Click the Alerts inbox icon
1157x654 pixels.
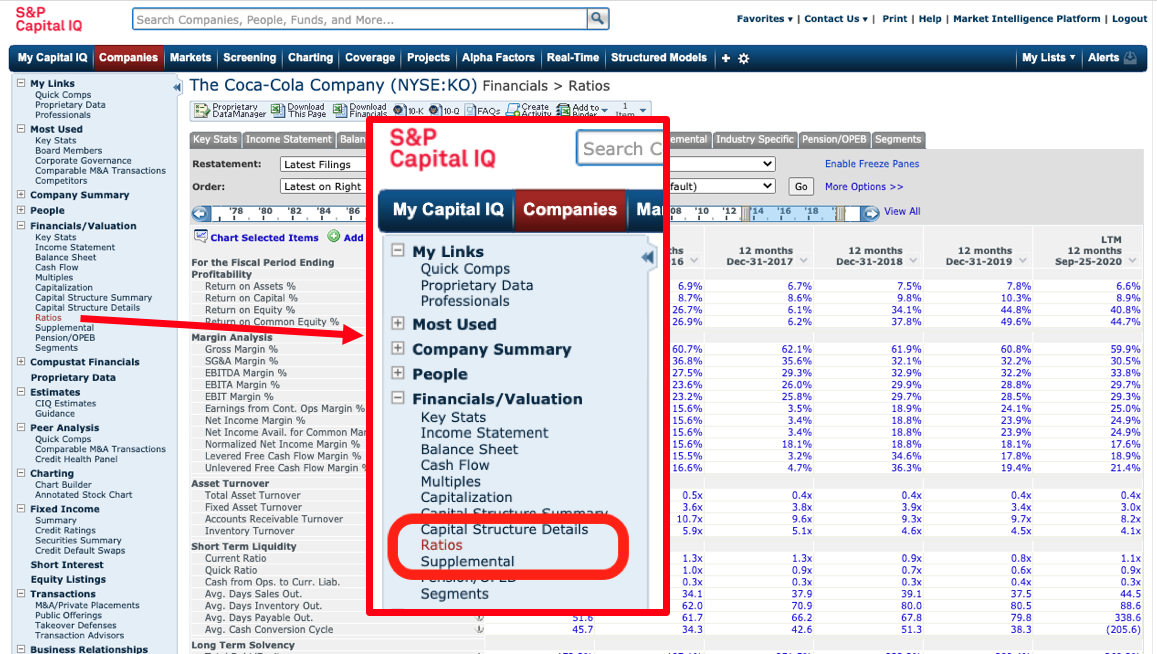1130,58
